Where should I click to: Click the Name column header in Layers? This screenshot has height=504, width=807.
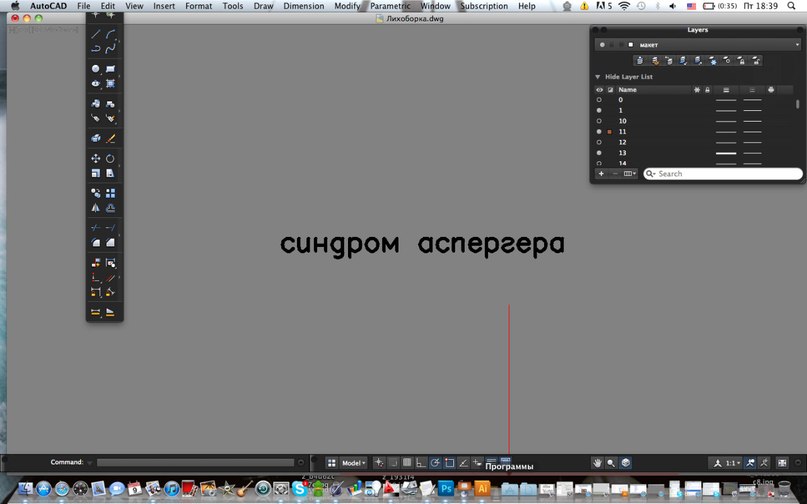click(627, 90)
